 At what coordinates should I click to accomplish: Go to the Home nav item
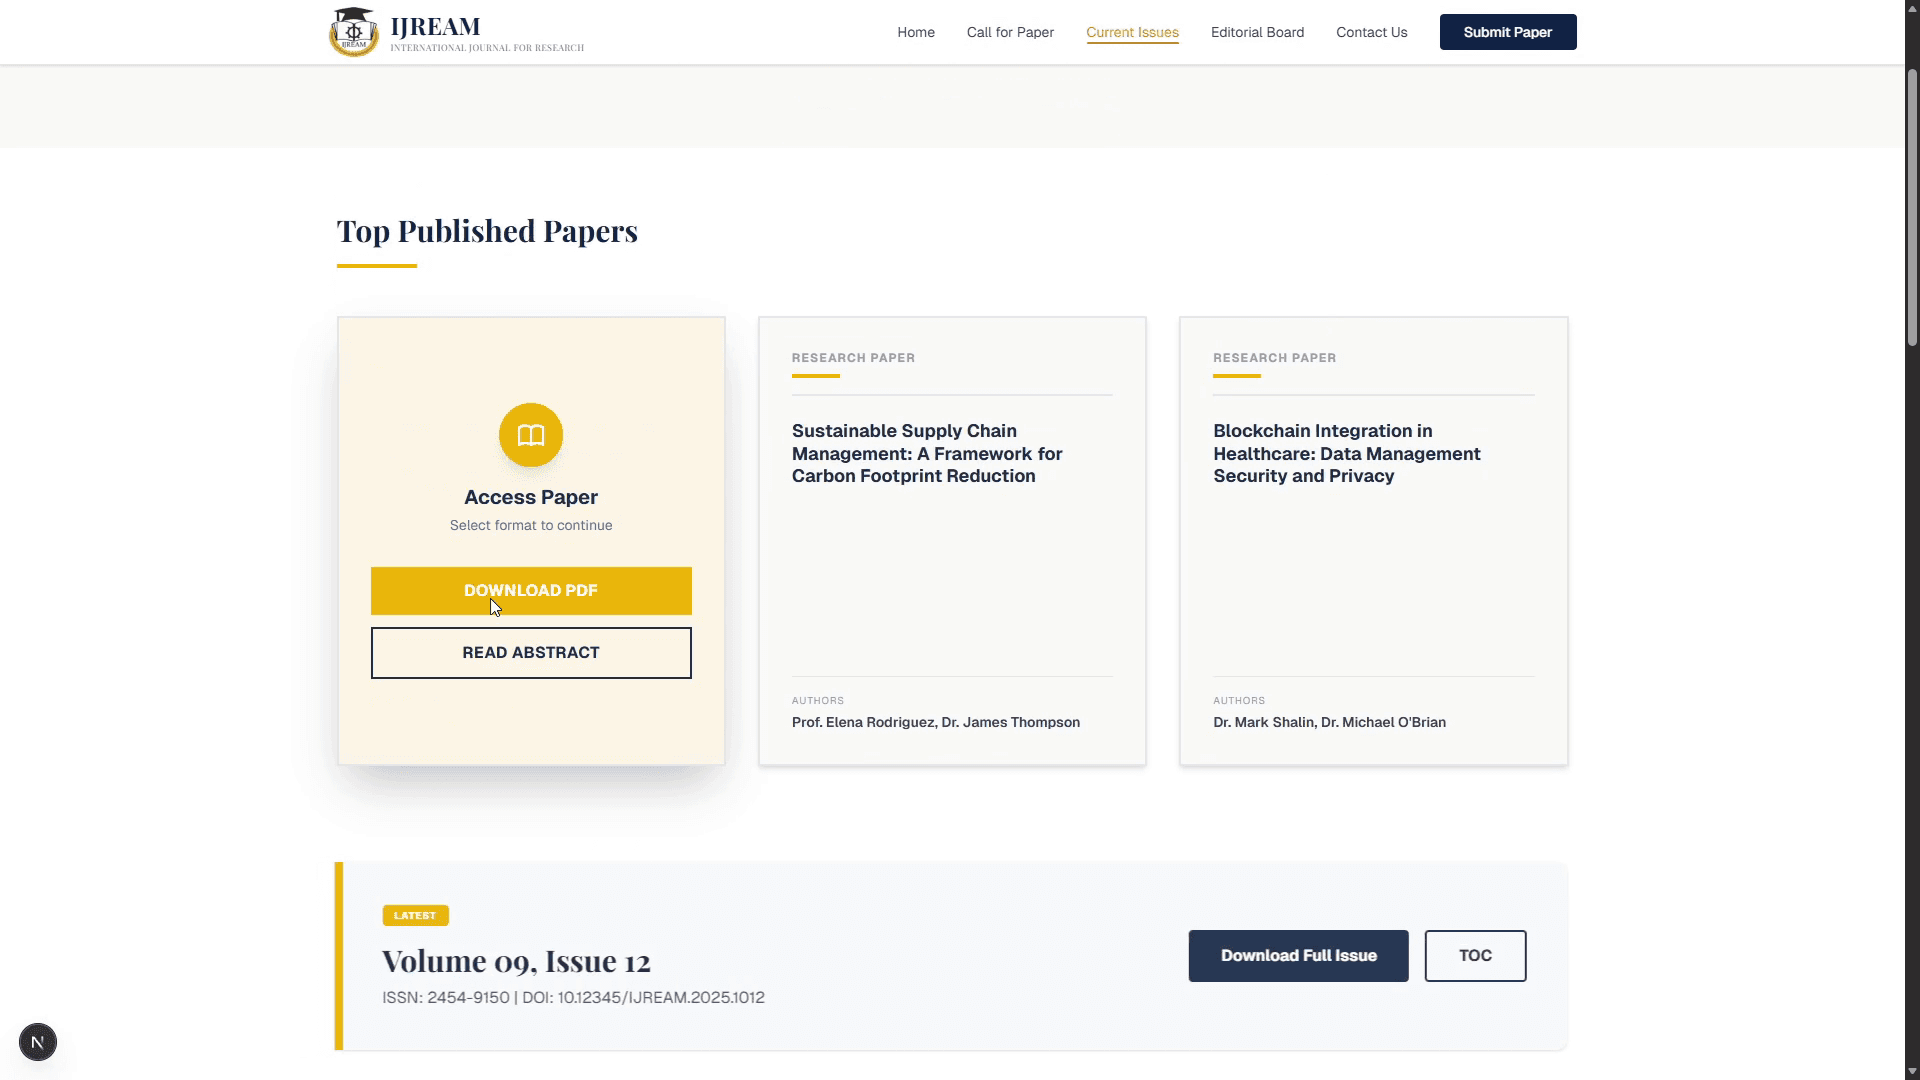click(x=915, y=32)
